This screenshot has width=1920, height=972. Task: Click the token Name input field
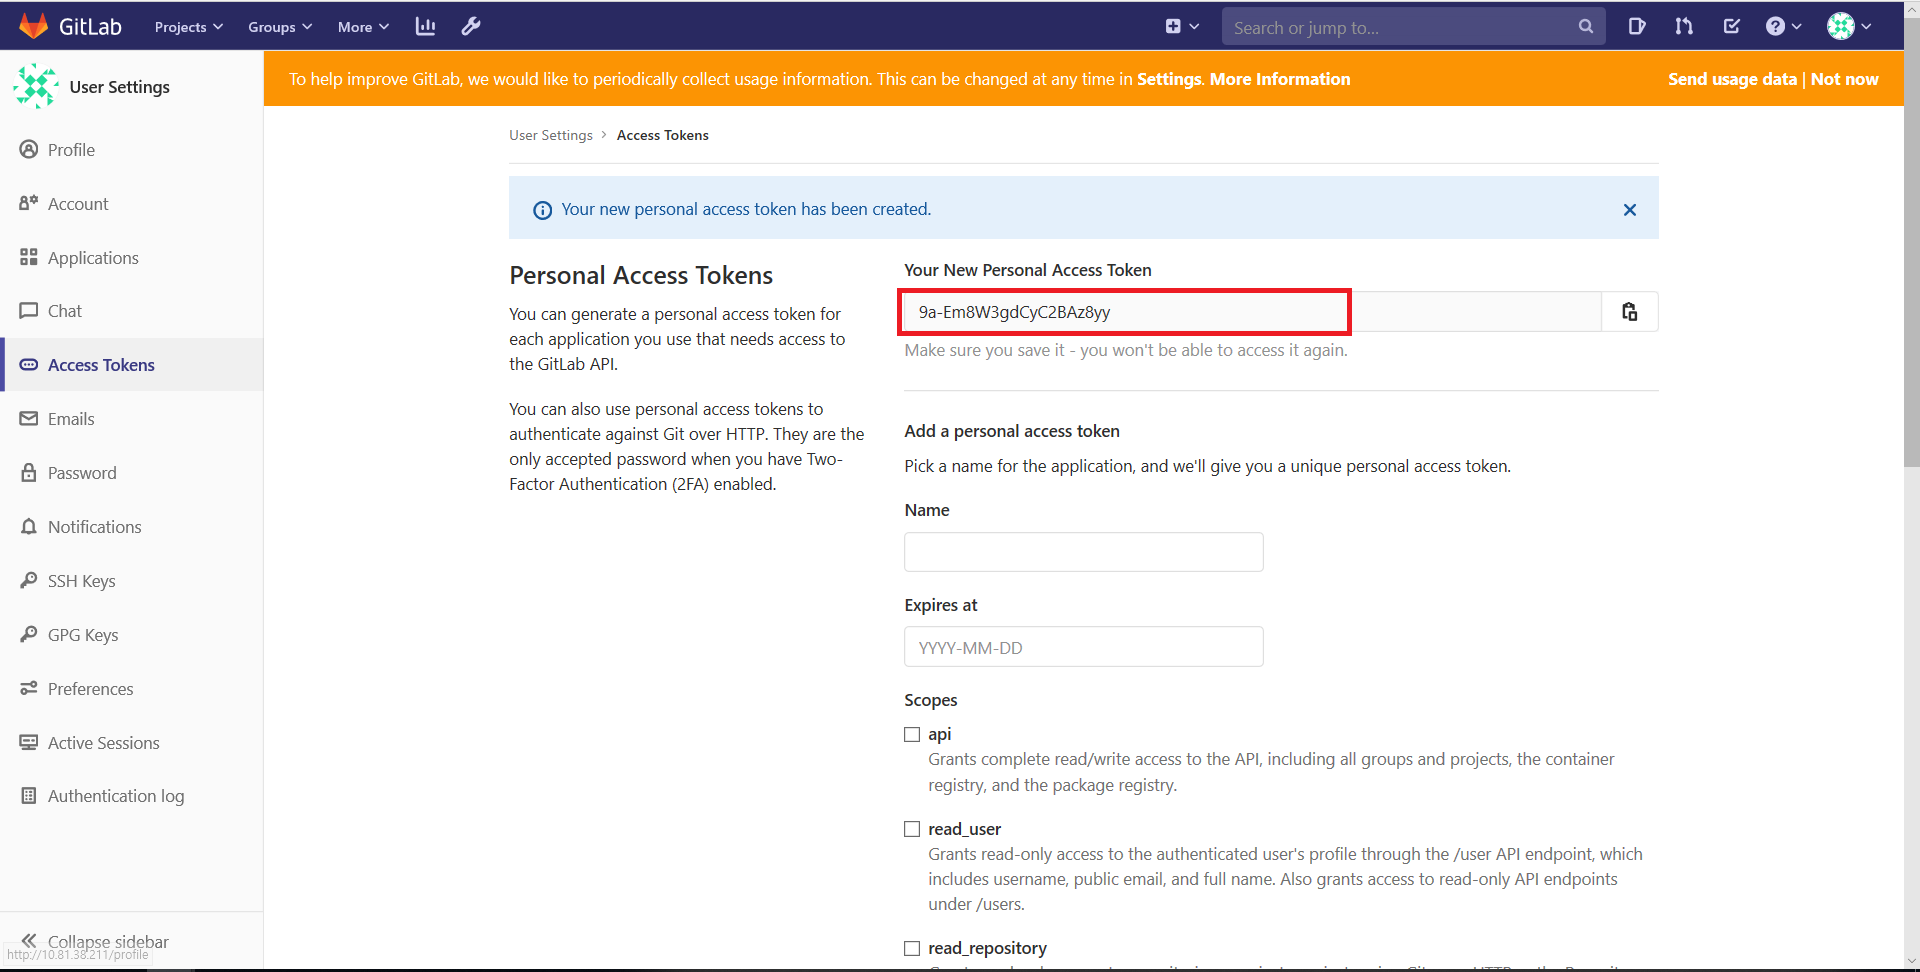click(x=1084, y=552)
